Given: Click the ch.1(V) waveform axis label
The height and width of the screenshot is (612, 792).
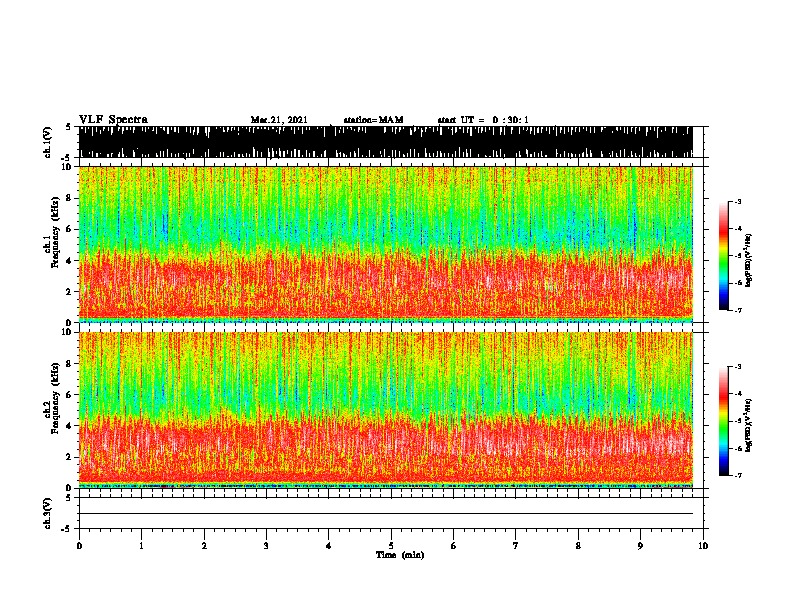Looking at the screenshot, I should tap(47, 142).
